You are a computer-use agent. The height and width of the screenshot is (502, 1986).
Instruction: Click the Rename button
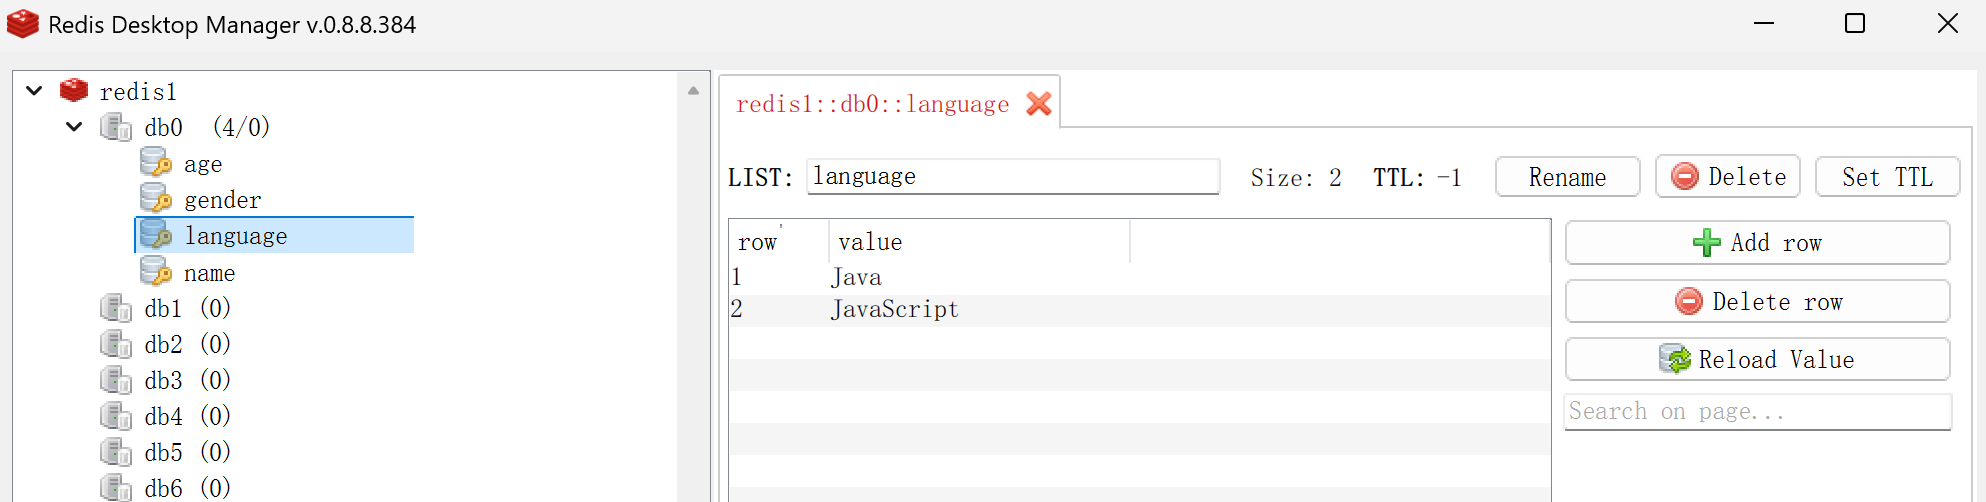pyautogui.click(x=1568, y=177)
